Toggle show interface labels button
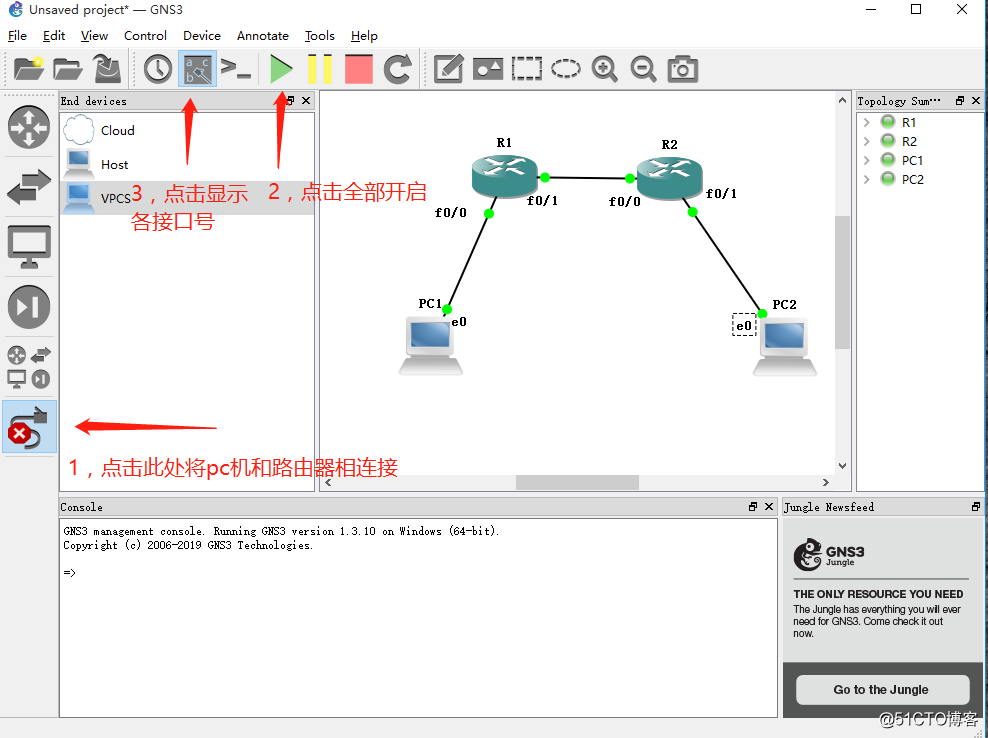This screenshot has width=988, height=738. tap(197, 69)
